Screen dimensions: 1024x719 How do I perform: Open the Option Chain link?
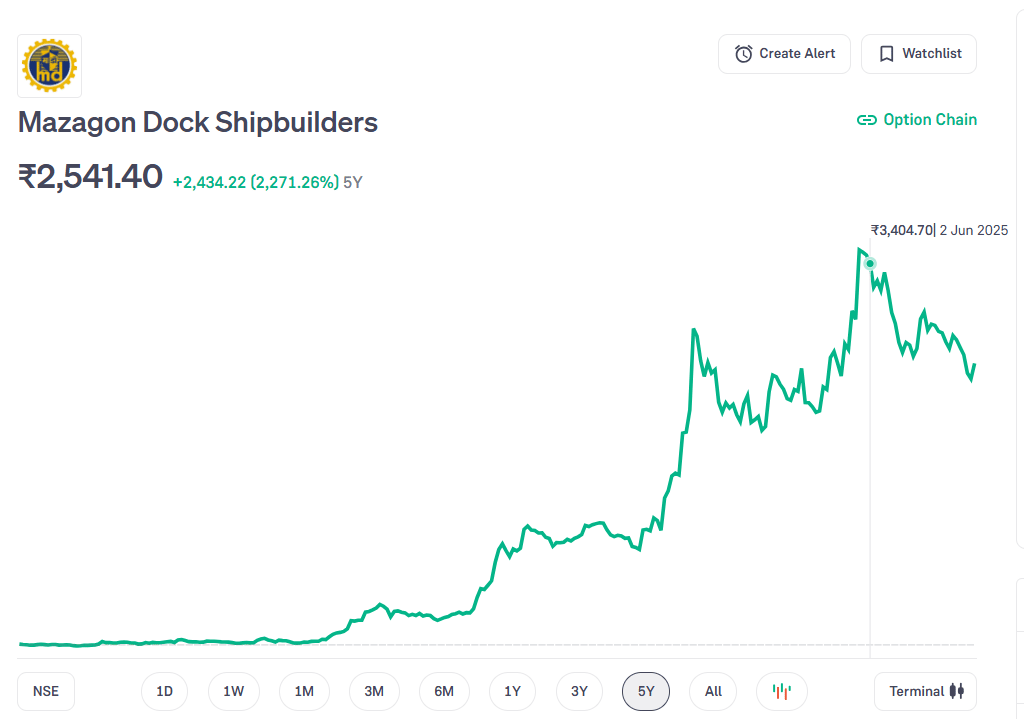point(917,120)
